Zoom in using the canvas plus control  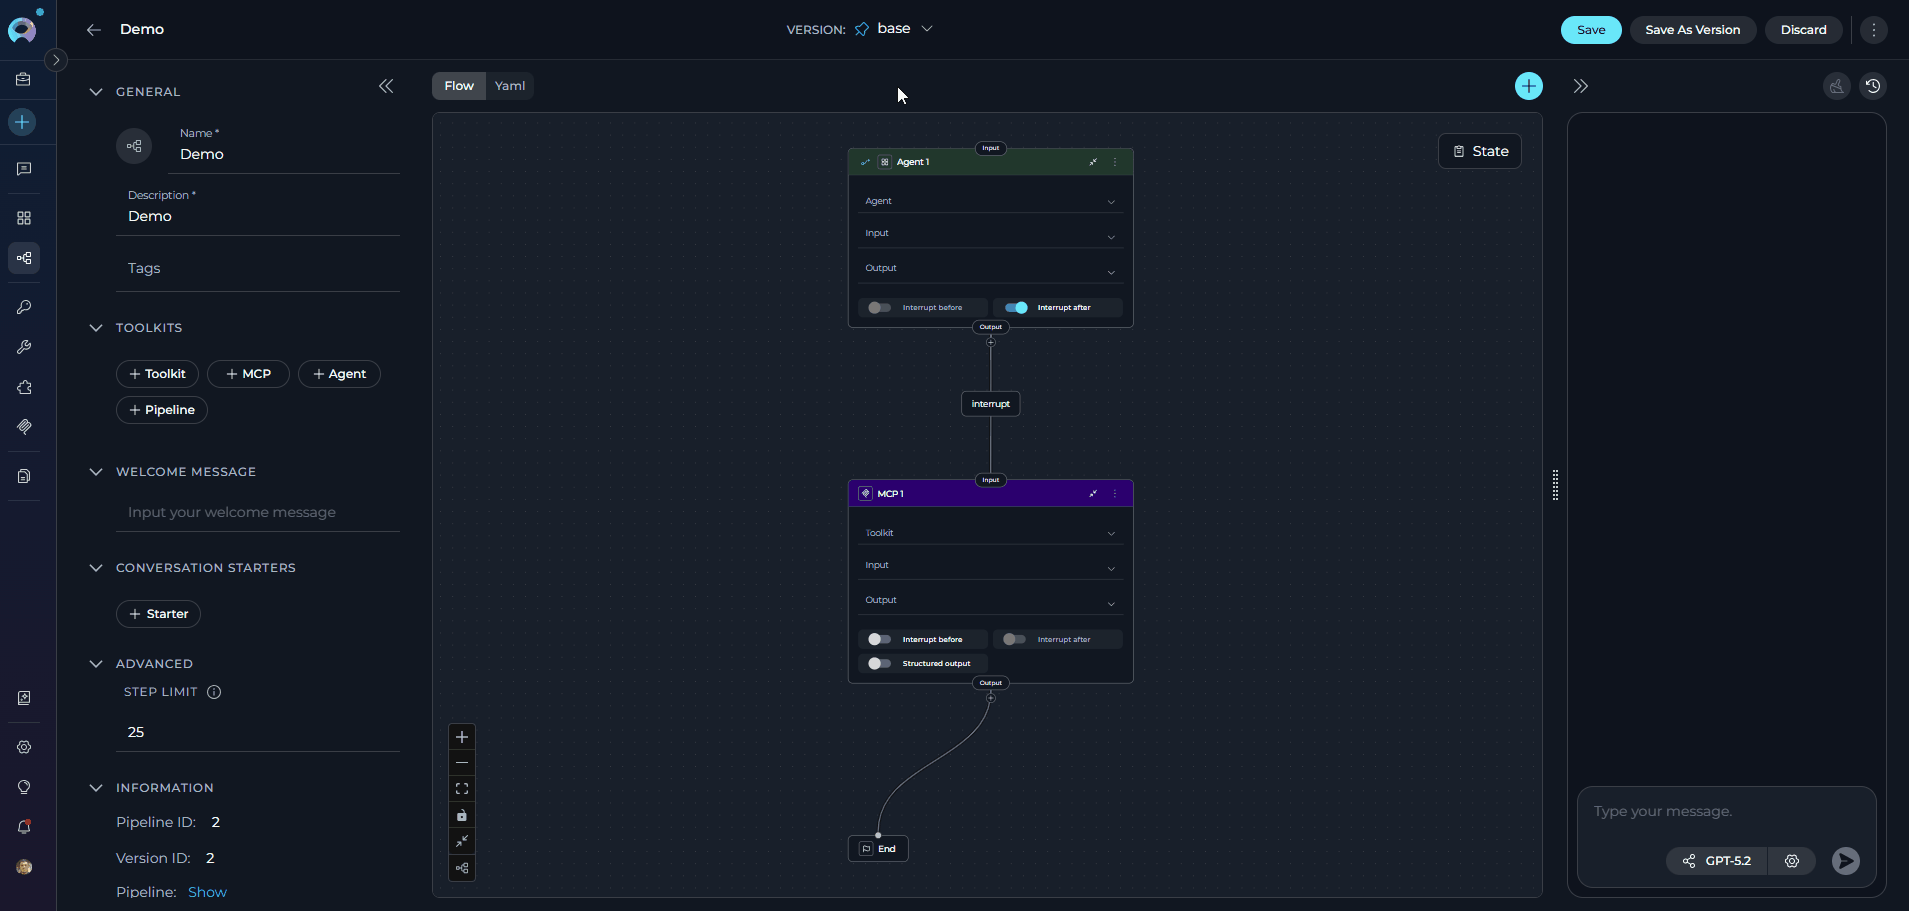coord(461,736)
